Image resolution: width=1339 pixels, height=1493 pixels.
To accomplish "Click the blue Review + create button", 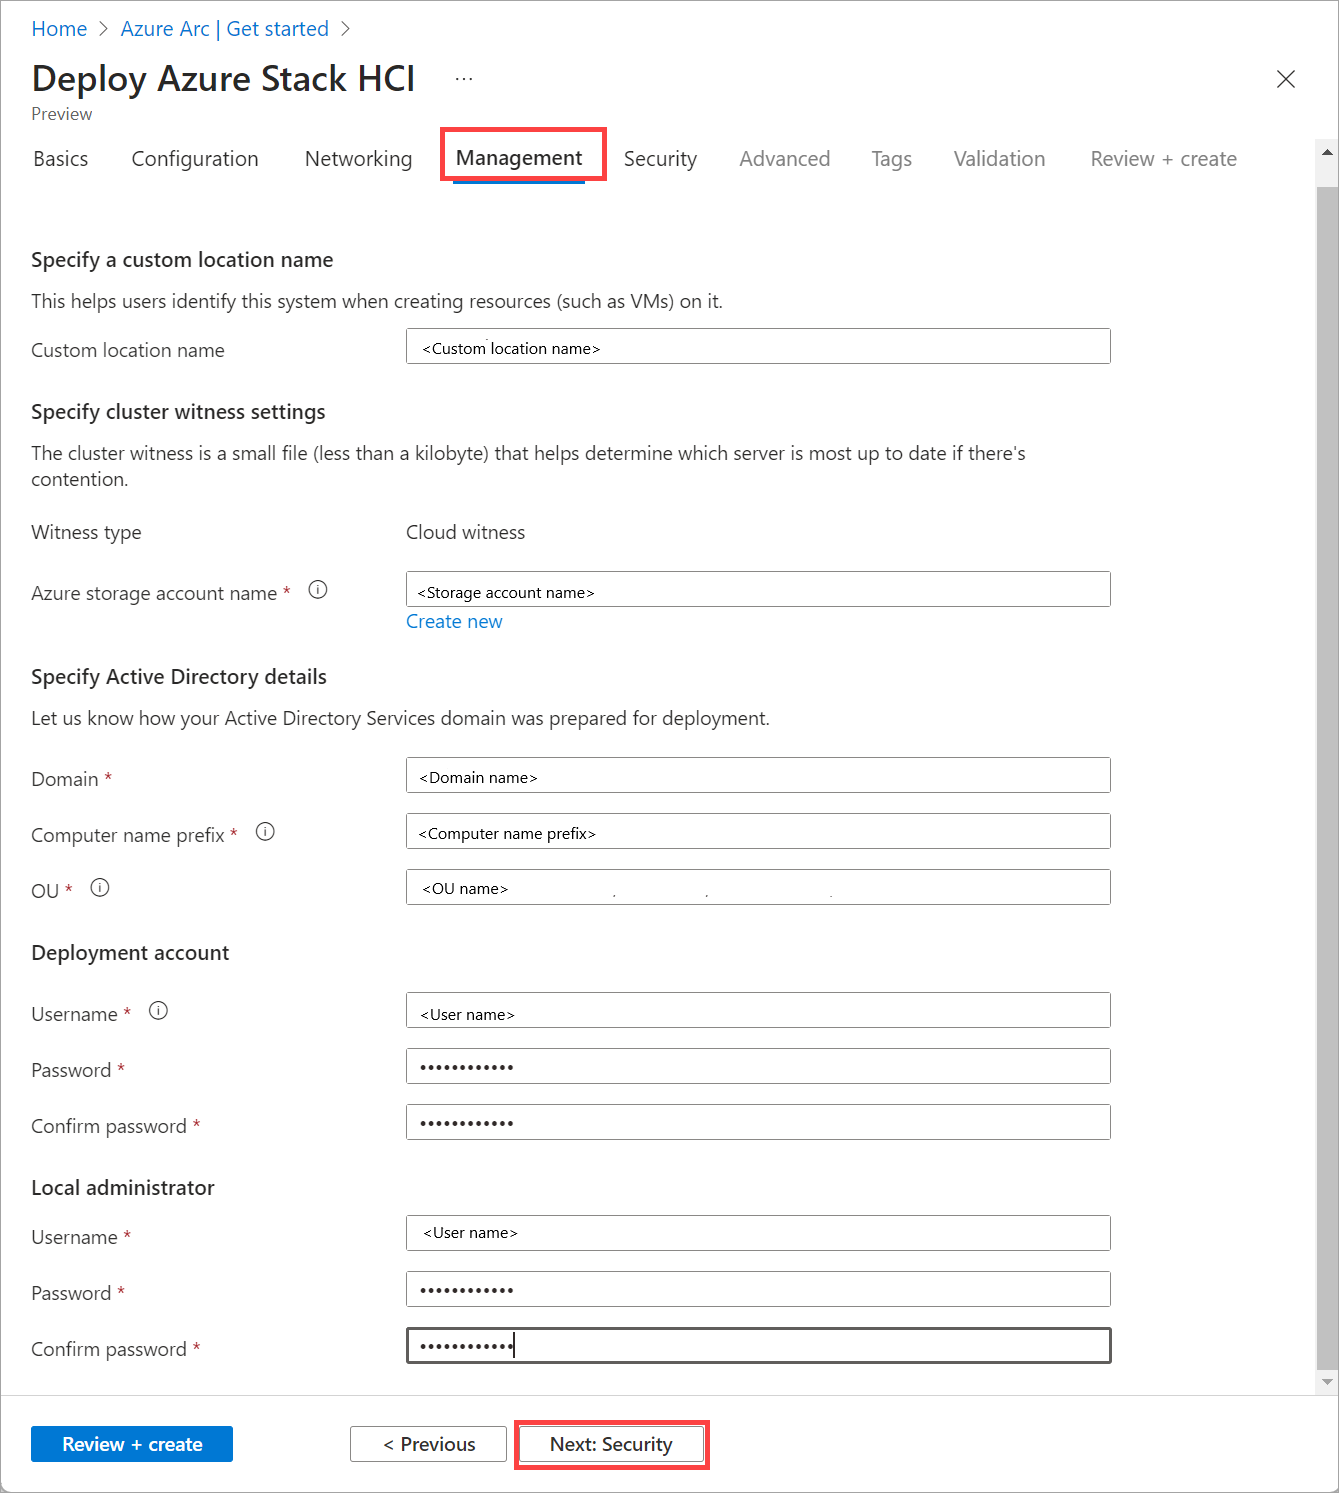I will pyautogui.click(x=132, y=1444).
